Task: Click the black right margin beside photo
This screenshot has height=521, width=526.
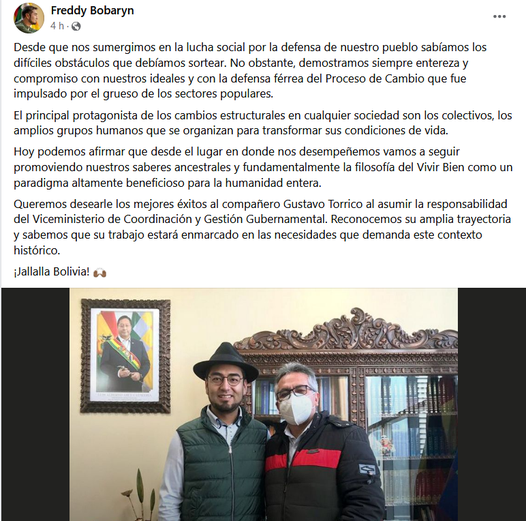Action: pos(492,404)
